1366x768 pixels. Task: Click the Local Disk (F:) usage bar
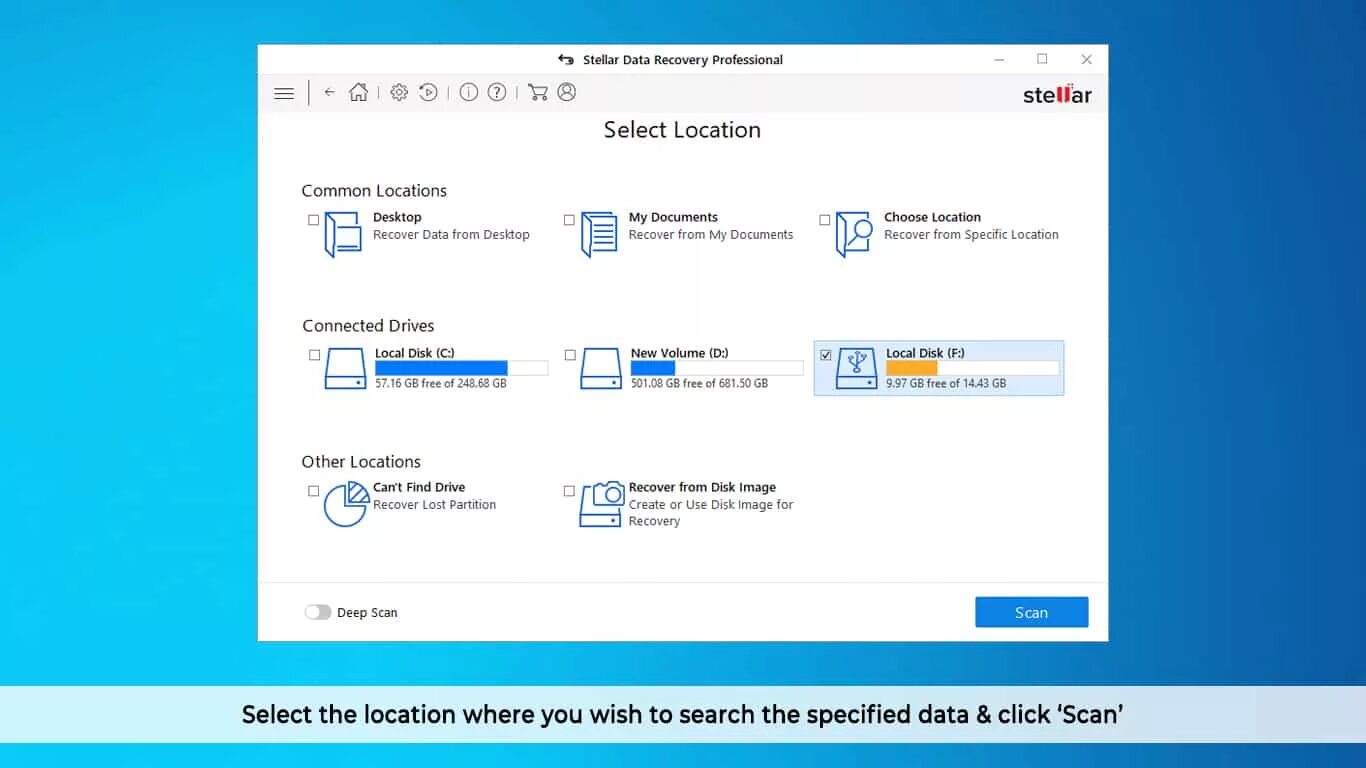[x=972, y=368]
